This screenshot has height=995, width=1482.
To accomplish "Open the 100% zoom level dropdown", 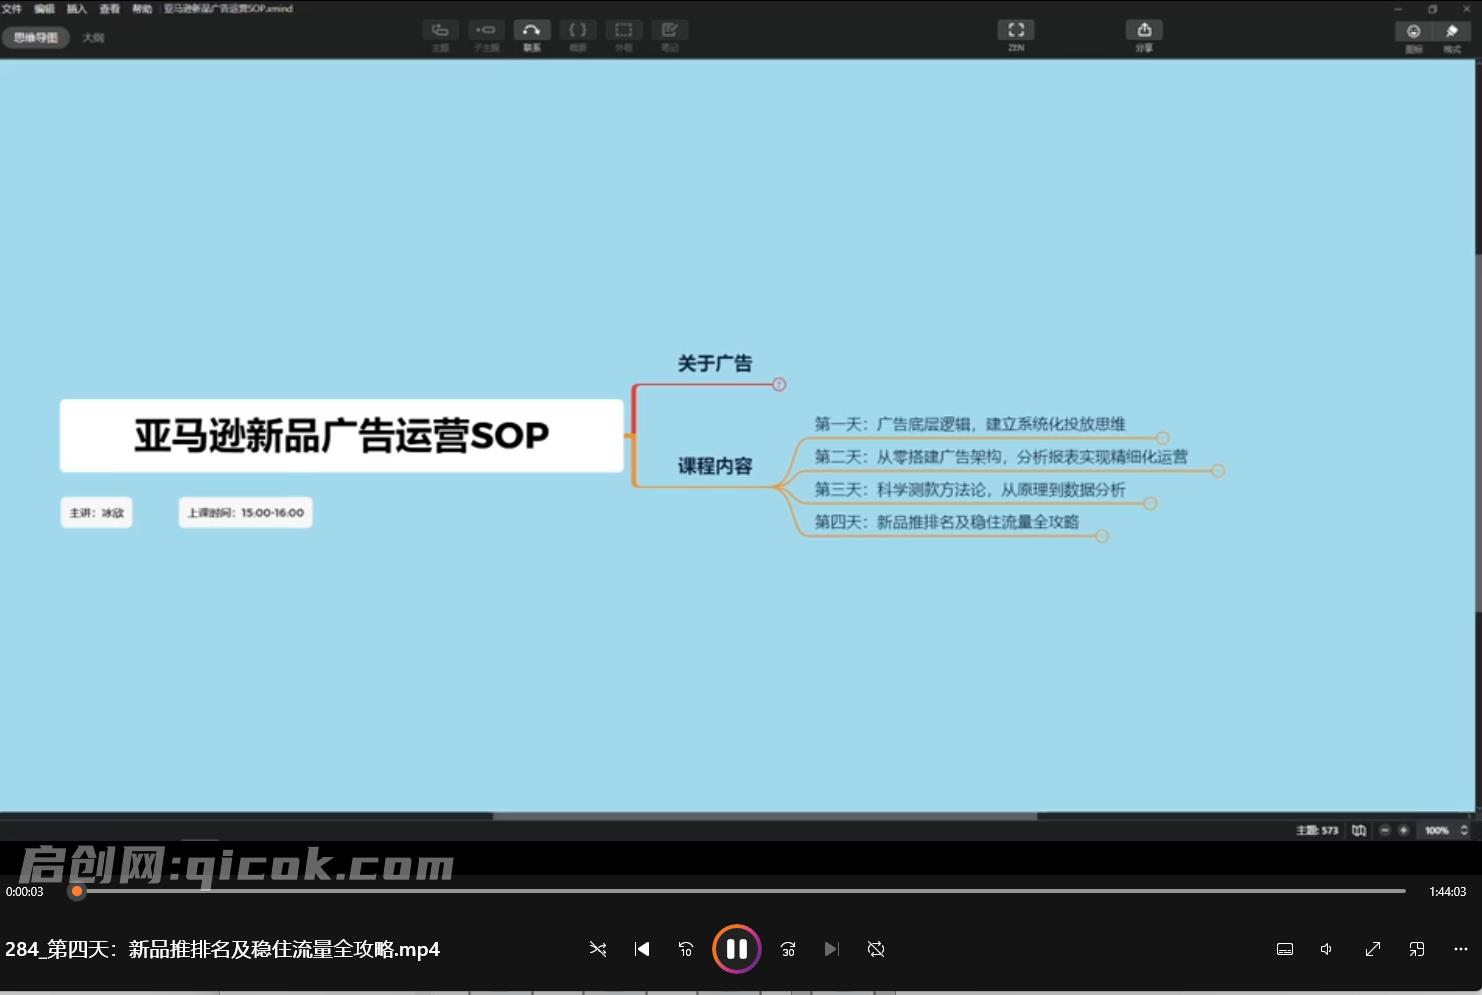I will coord(1446,830).
